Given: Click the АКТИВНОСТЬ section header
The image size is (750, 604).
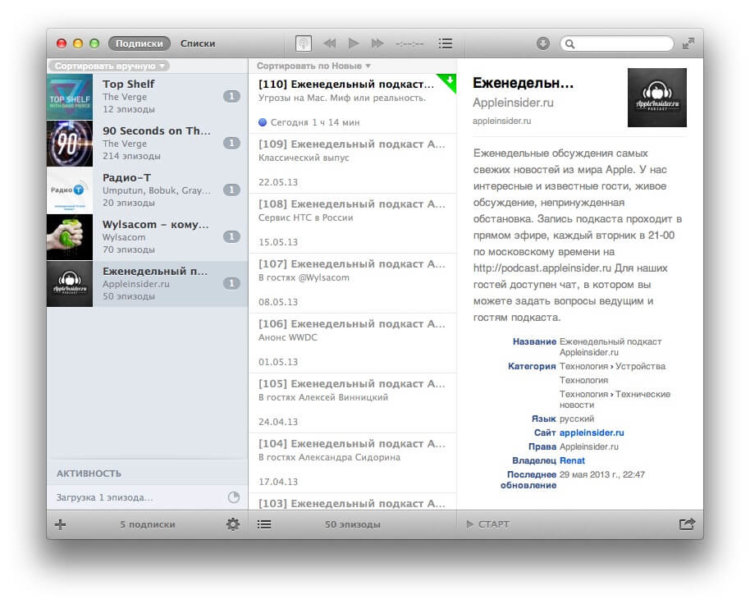Looking at the screenshot, I should [x=89, y=473].
